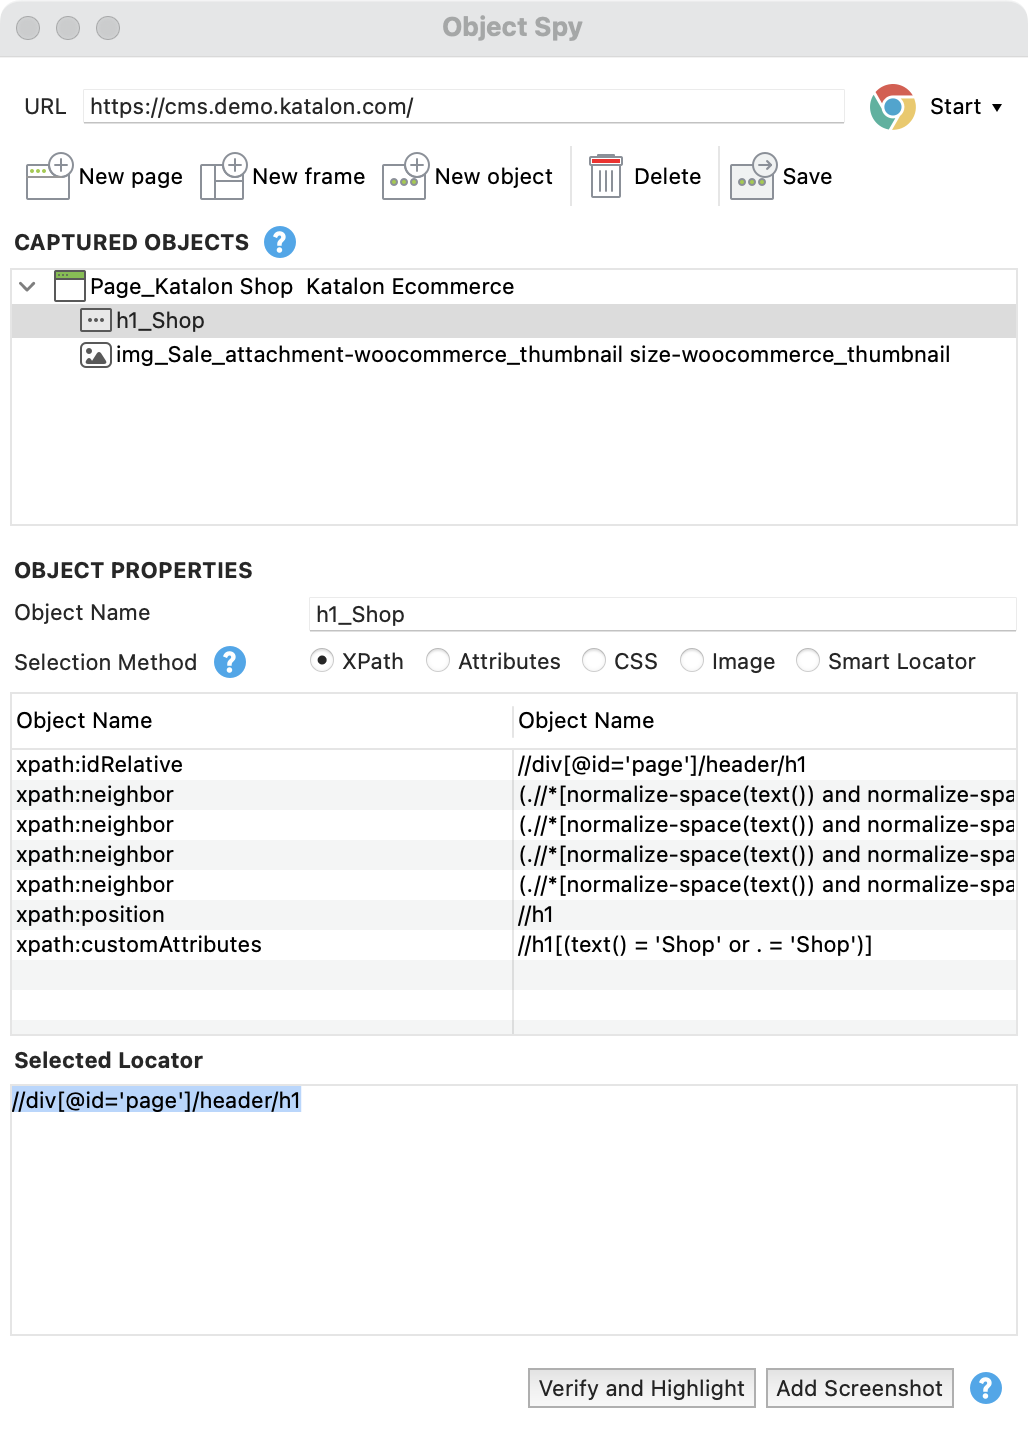1028x1440 pixels.
Task: Select the Image selection method
Action: (x=692, y=661)
